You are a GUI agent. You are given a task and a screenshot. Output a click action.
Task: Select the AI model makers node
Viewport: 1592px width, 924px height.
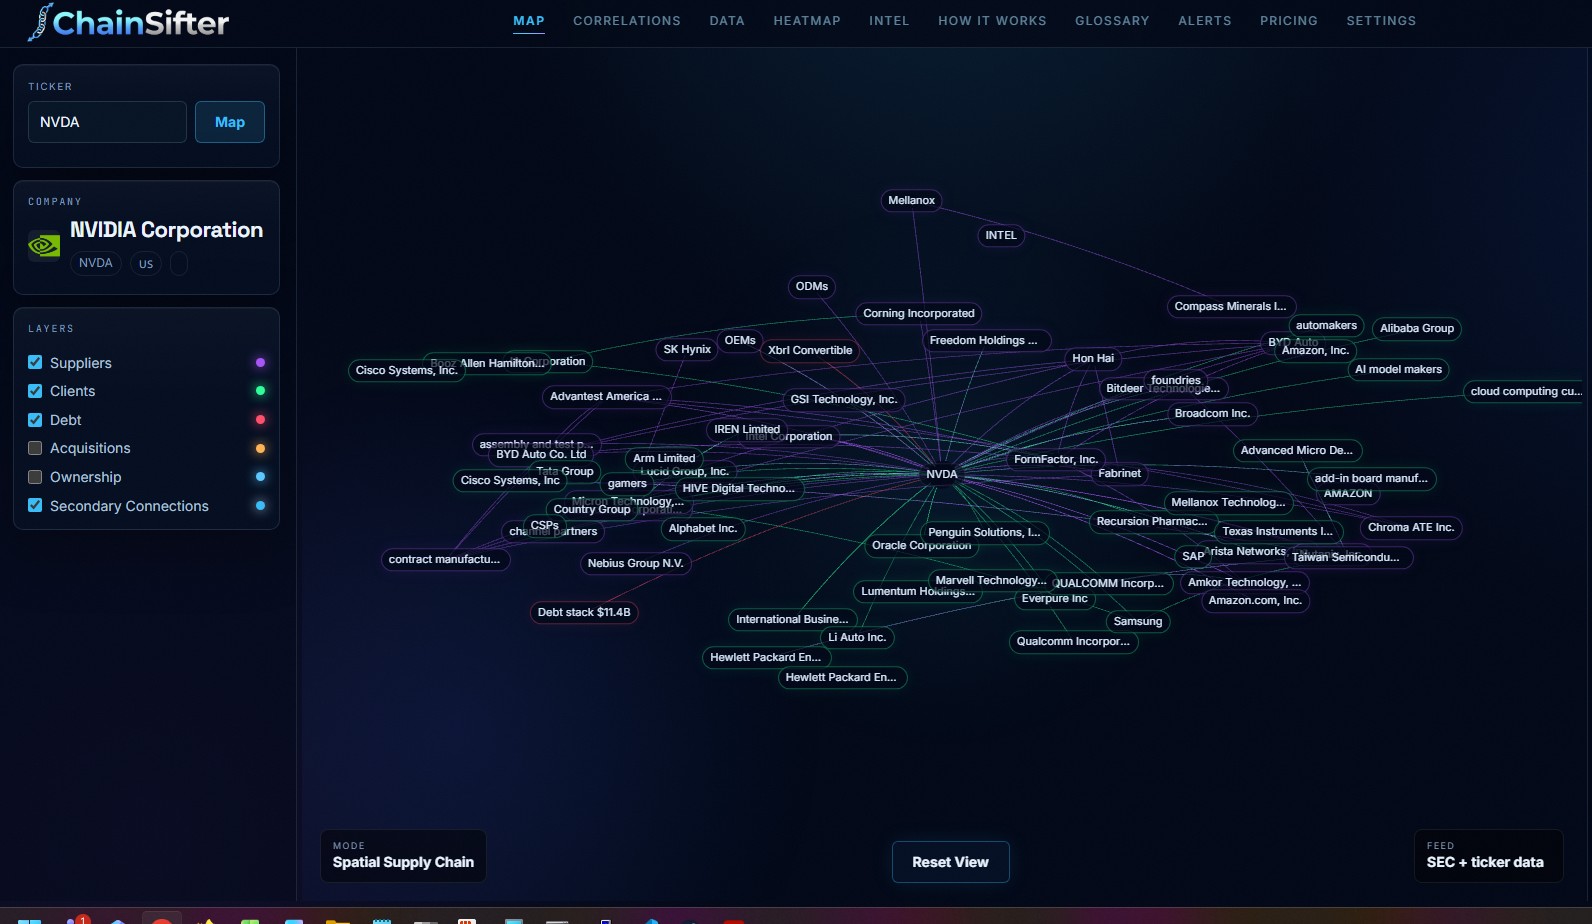click(1398, 369)
